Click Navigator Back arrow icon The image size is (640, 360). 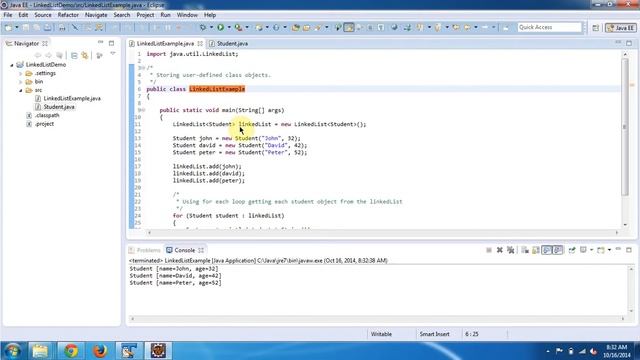tap(38, 55)
